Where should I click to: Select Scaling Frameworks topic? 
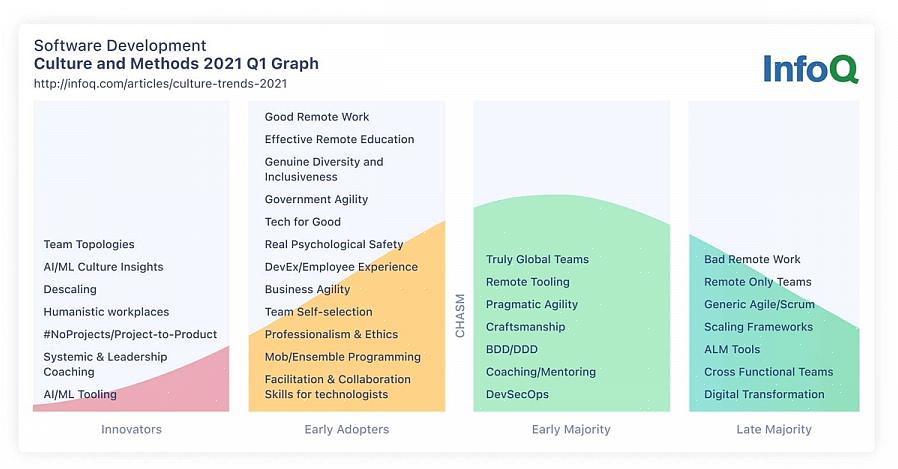click(x=758, y=327)
